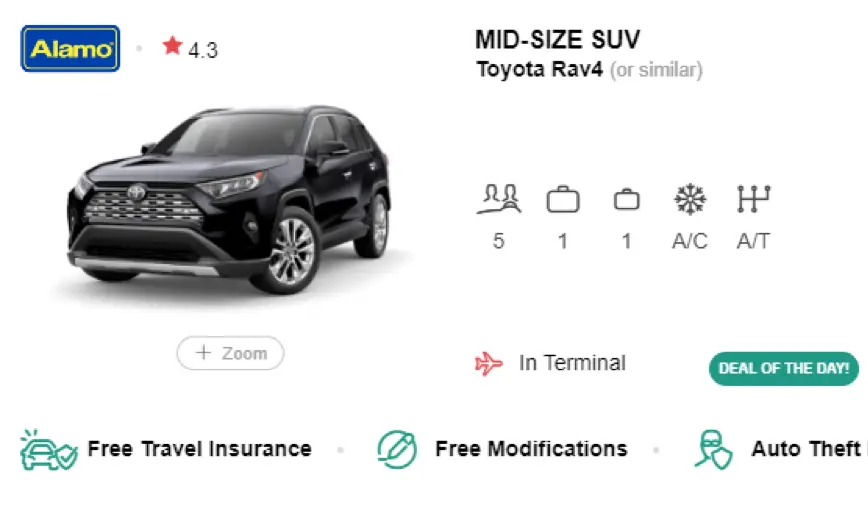Click the red rating star icon

[x=172, y=45]
